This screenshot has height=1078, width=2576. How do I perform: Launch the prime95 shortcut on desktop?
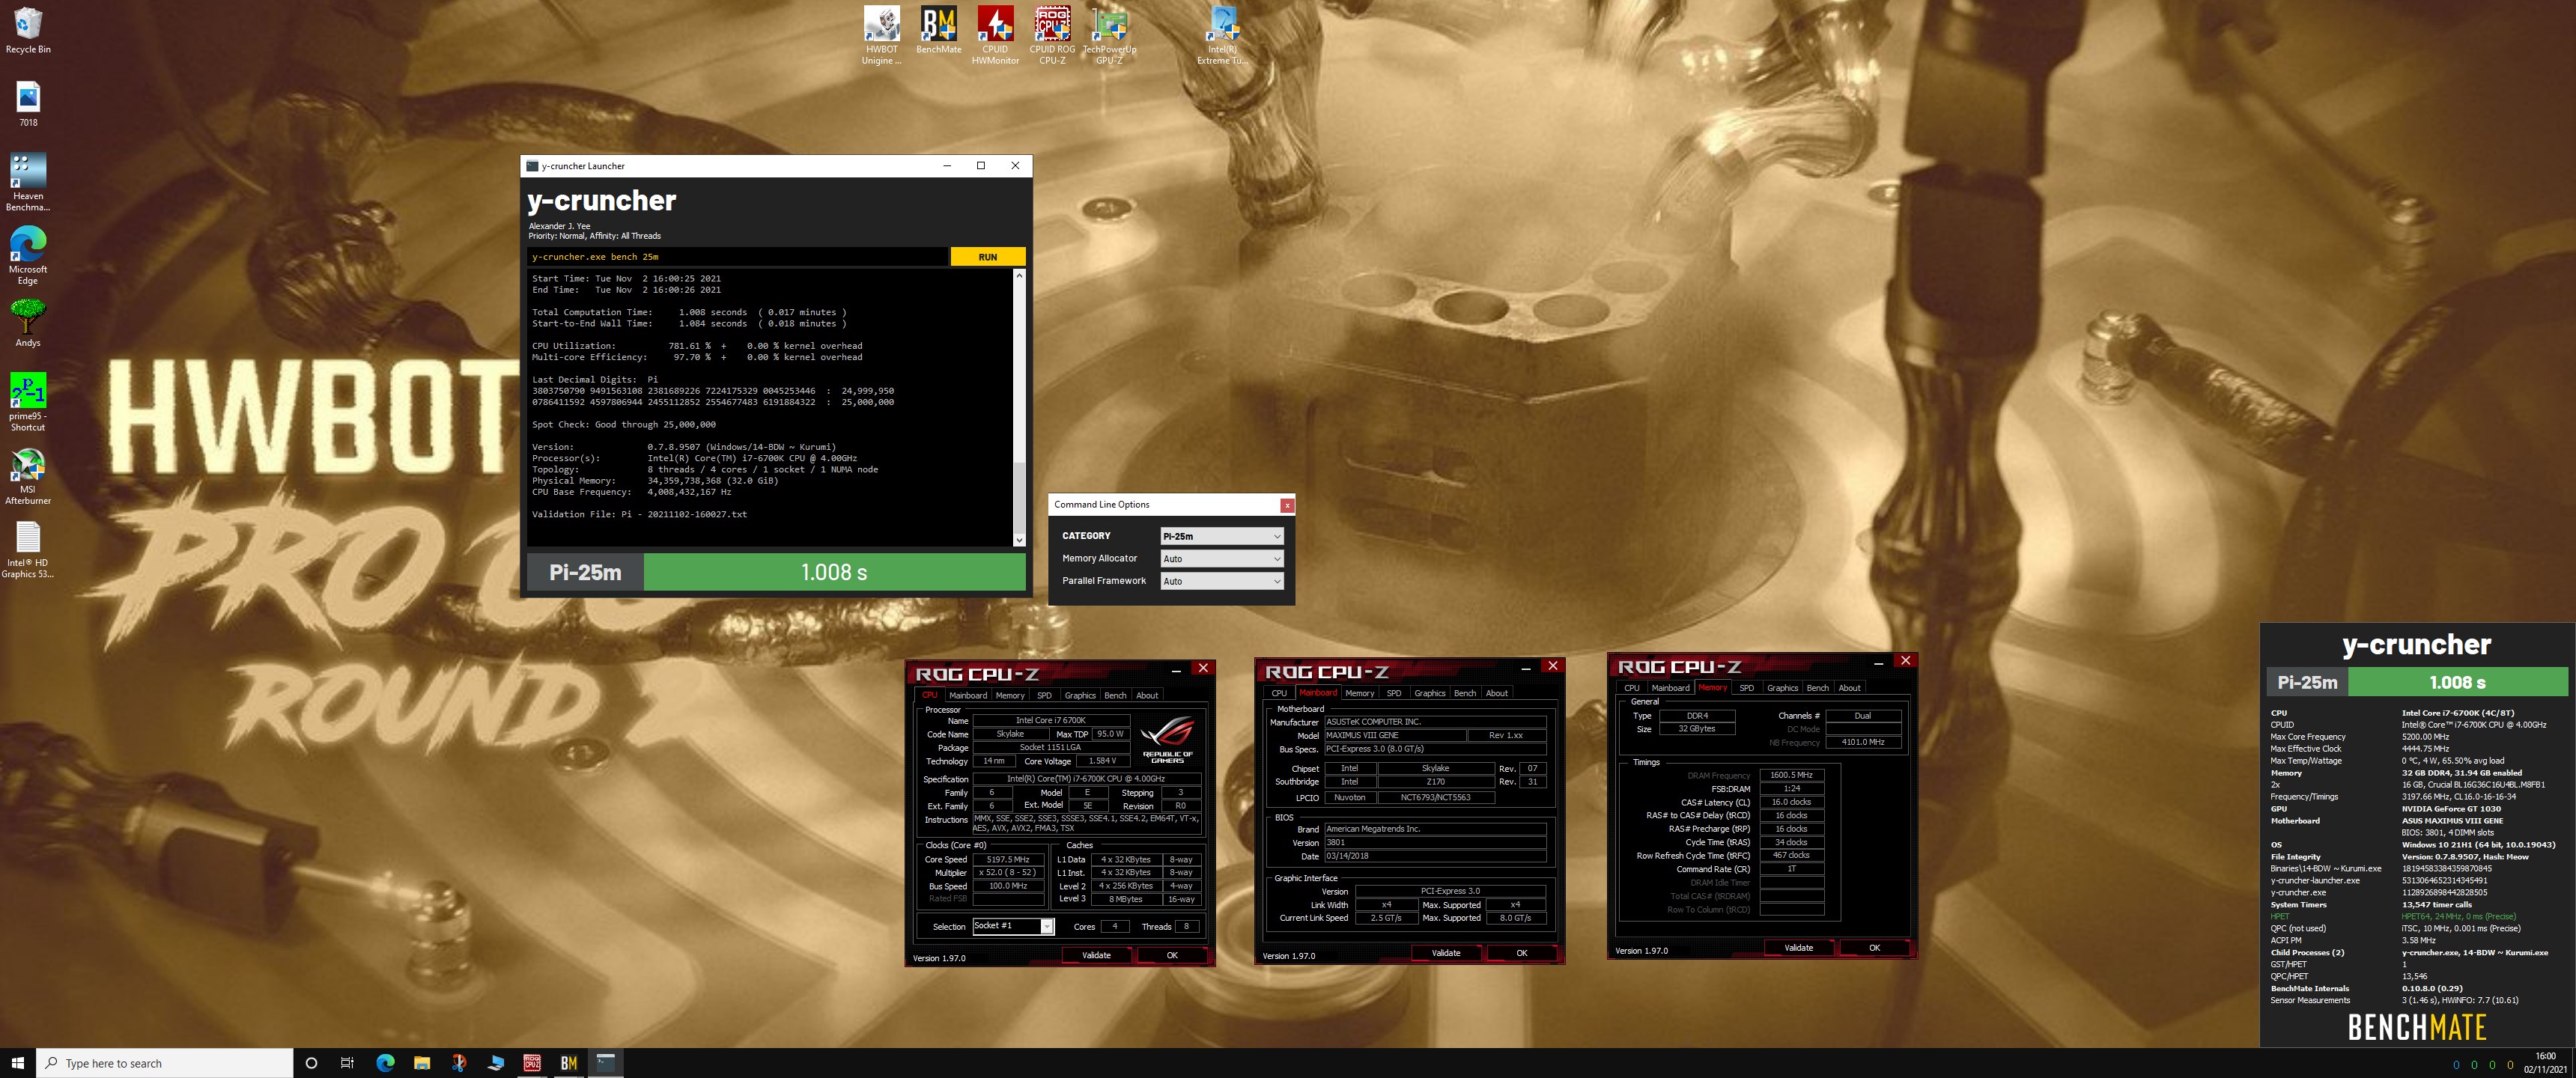[x=28, y=401]
